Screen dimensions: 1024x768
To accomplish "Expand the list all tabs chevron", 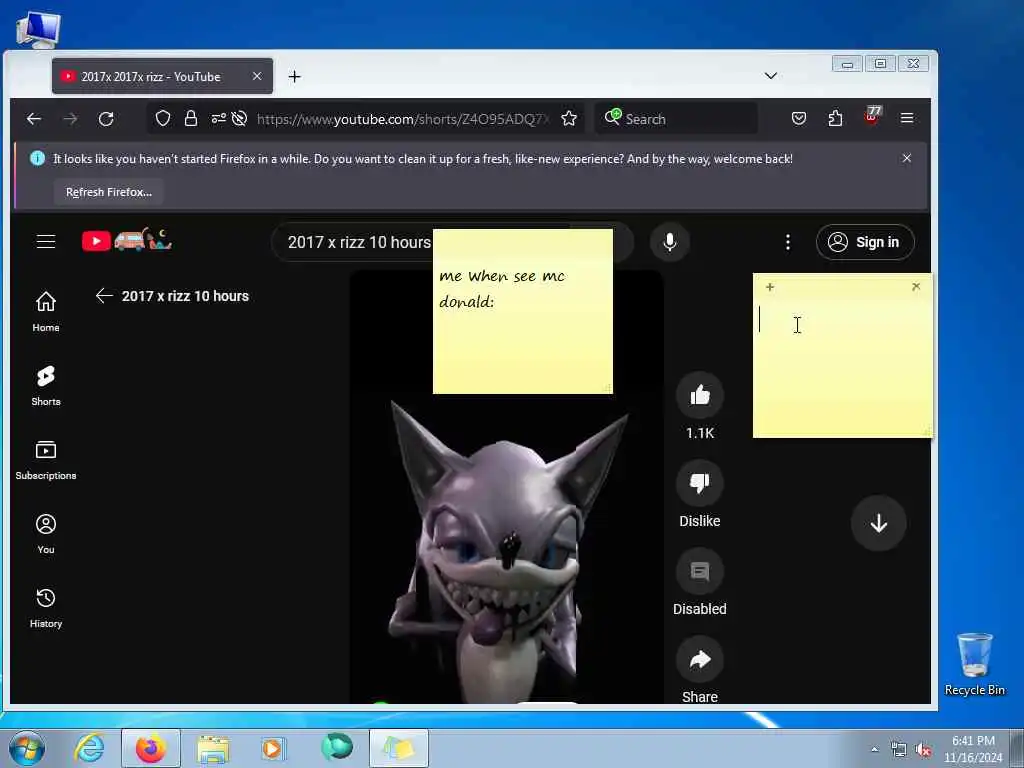I will pos(771,76).
